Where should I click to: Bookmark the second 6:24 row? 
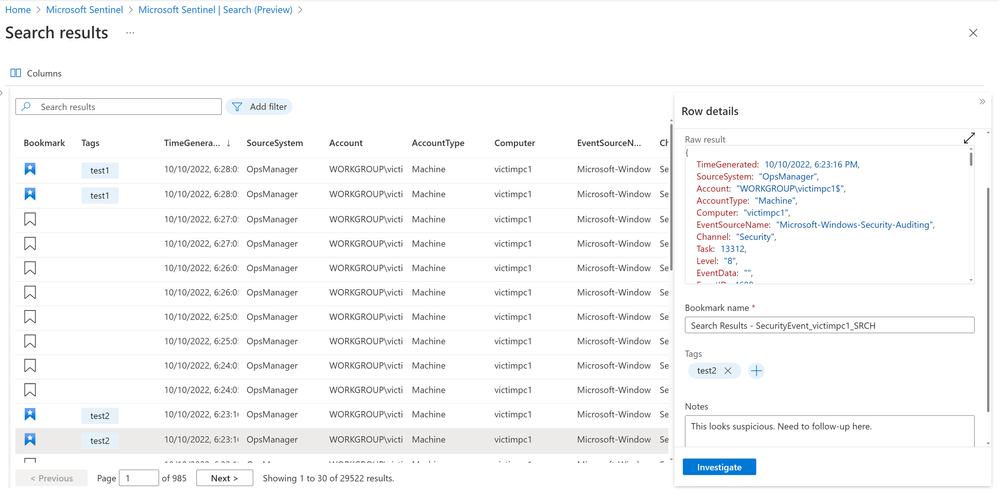coord(30,390)
